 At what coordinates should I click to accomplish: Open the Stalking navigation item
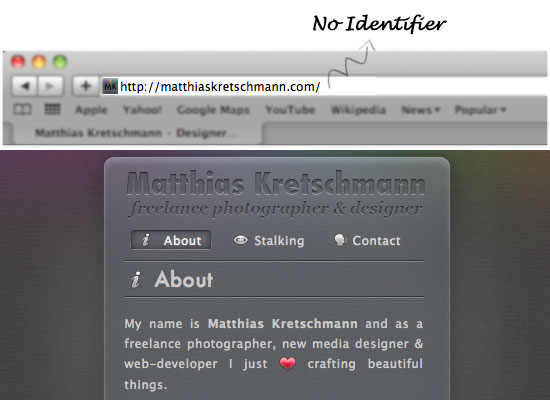[x=269, y=241]
